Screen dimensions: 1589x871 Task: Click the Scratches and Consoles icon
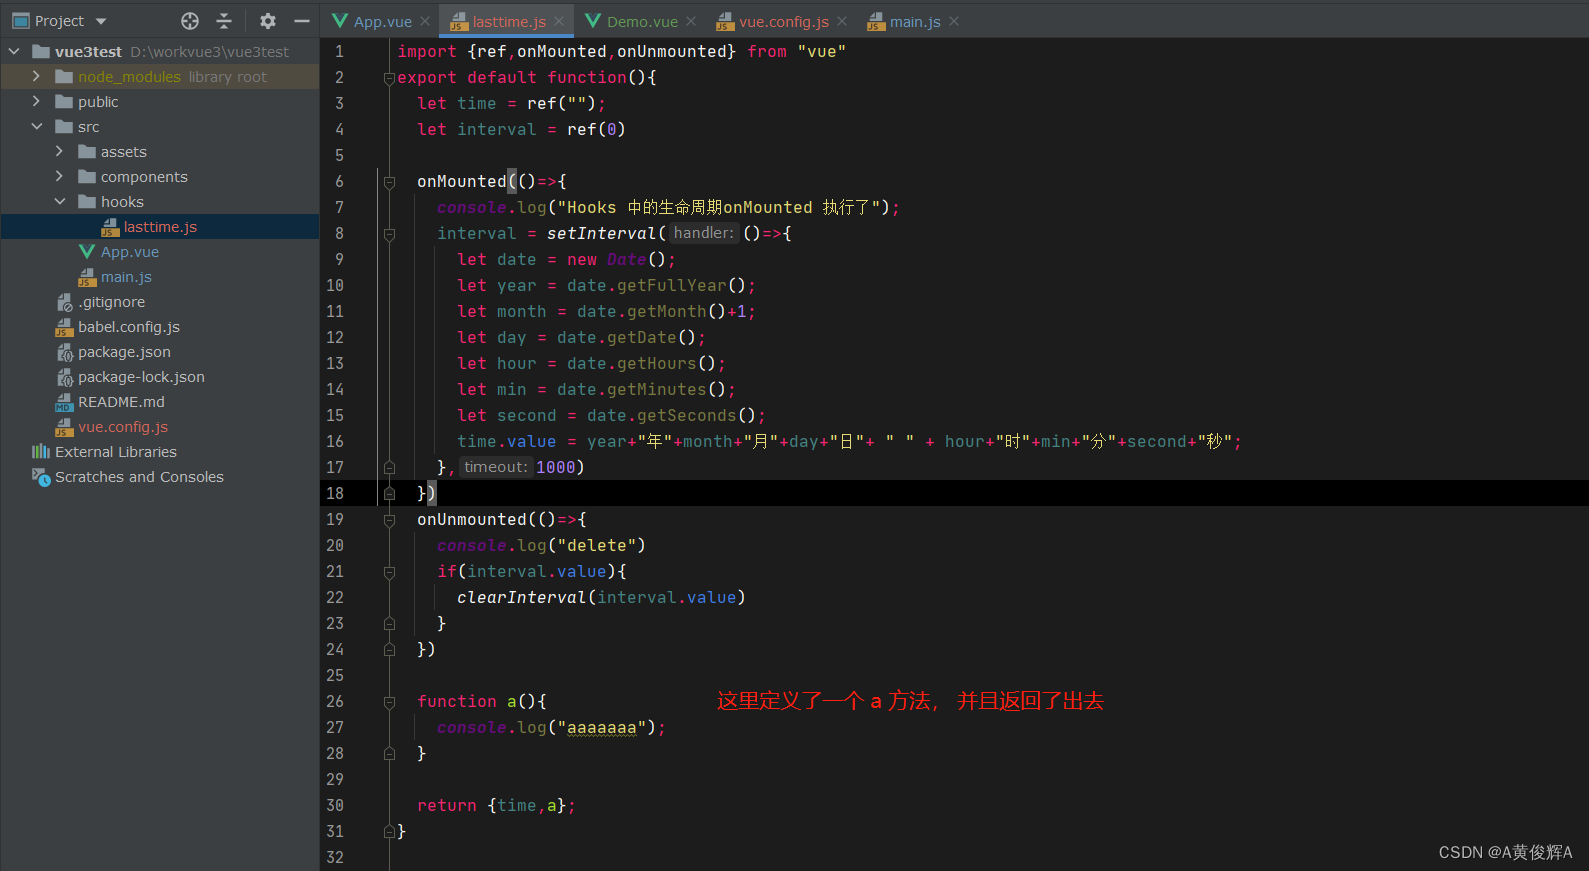pyautogui.click(x=41, y=477)
